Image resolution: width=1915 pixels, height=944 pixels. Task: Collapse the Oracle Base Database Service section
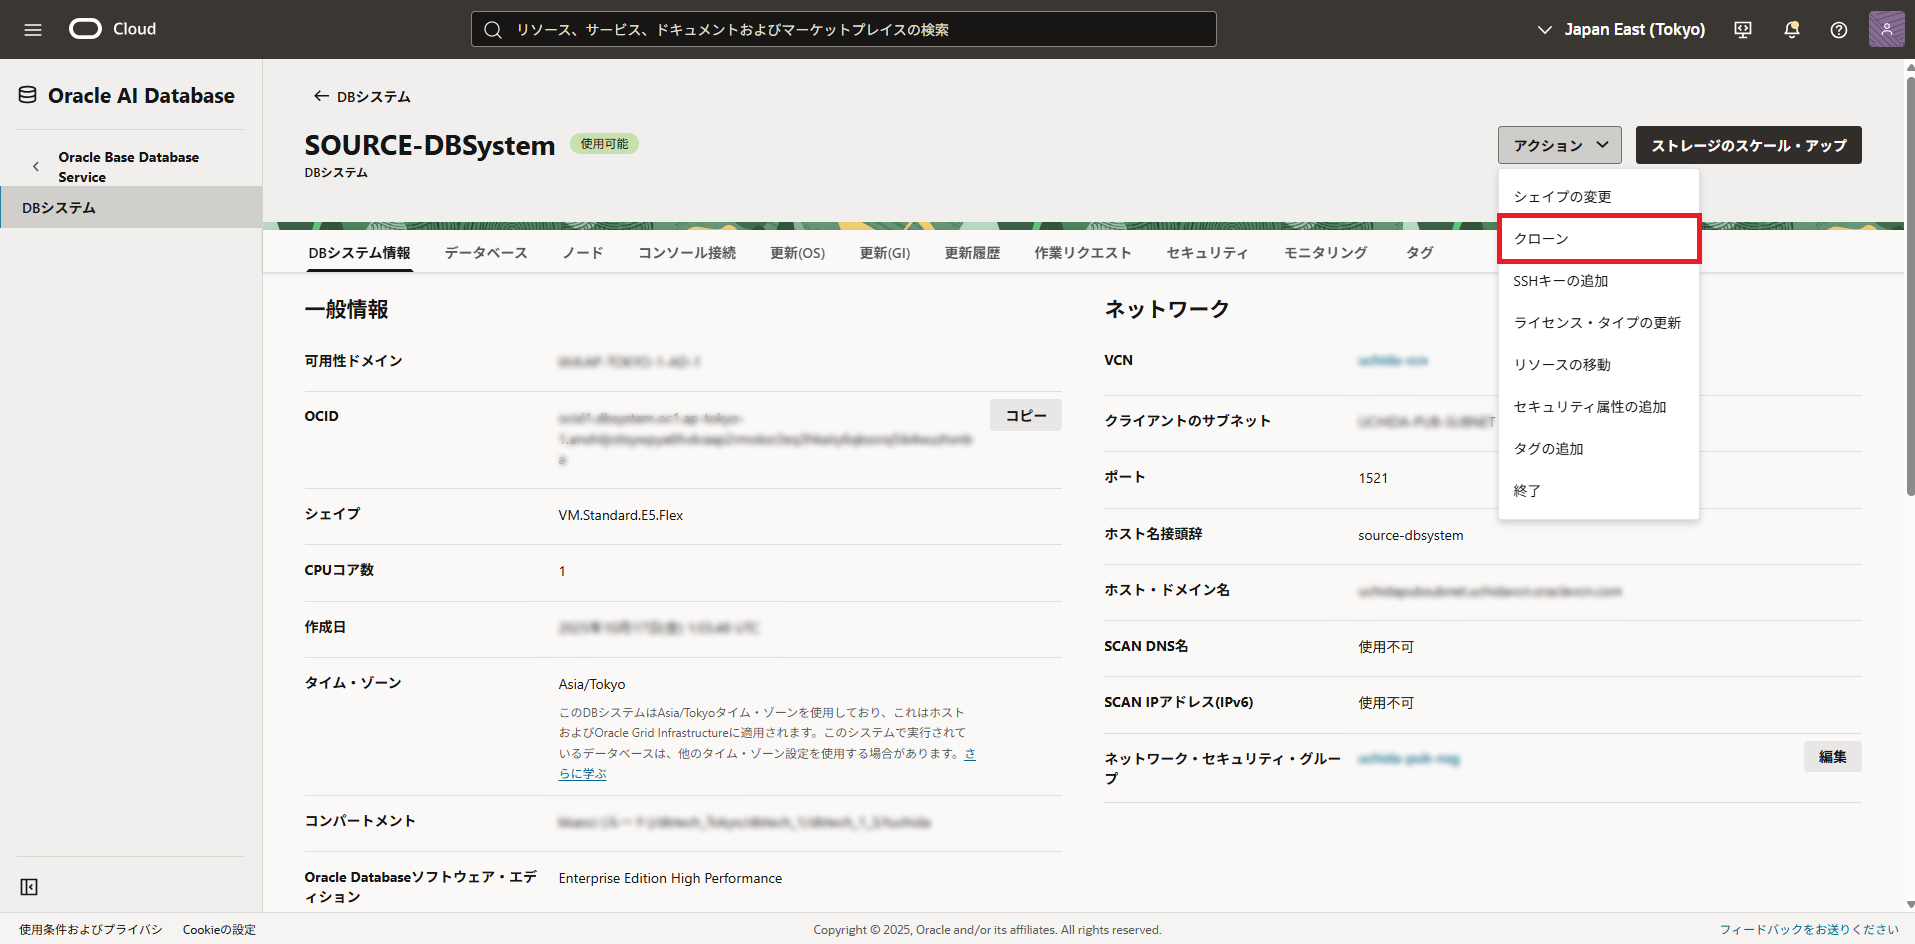tap(36, 166)
